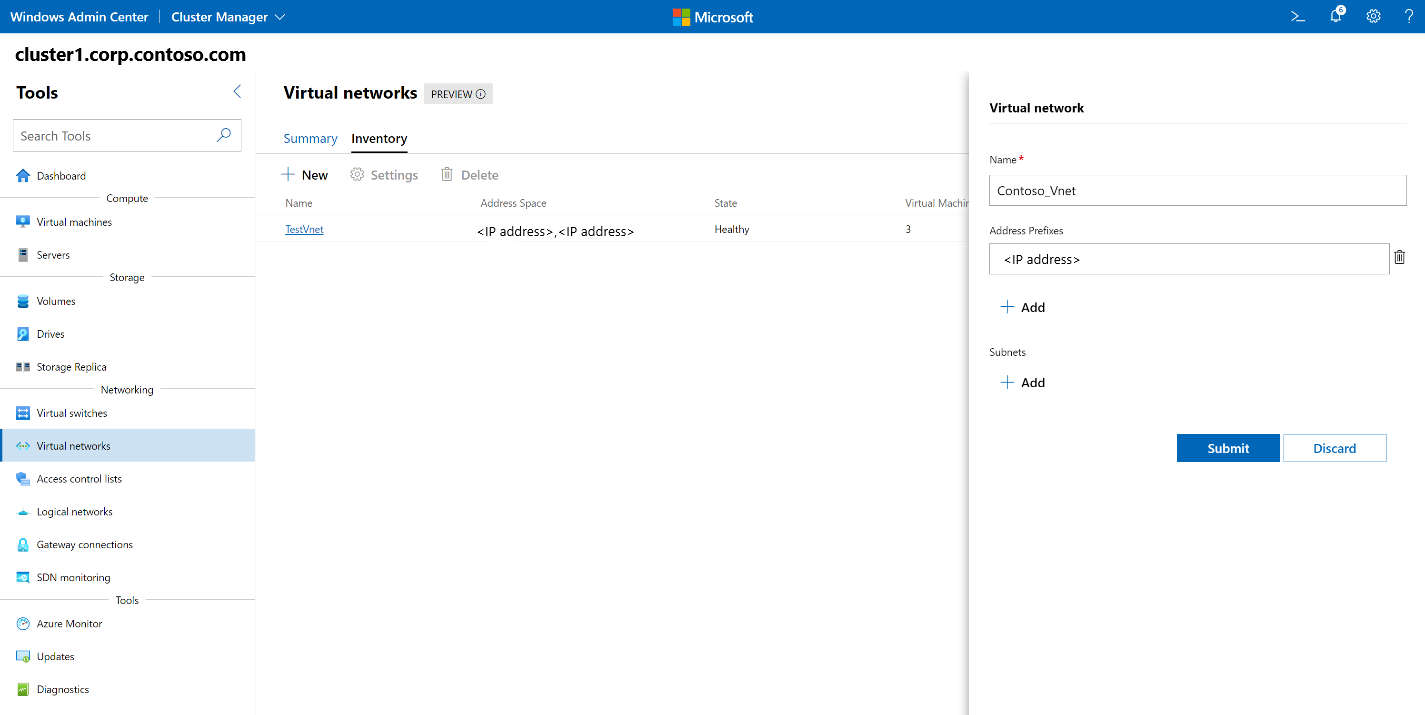Launch the PowerShell console from the top bar
This screenshot has width=1425, height=715.
point(1297,16)
